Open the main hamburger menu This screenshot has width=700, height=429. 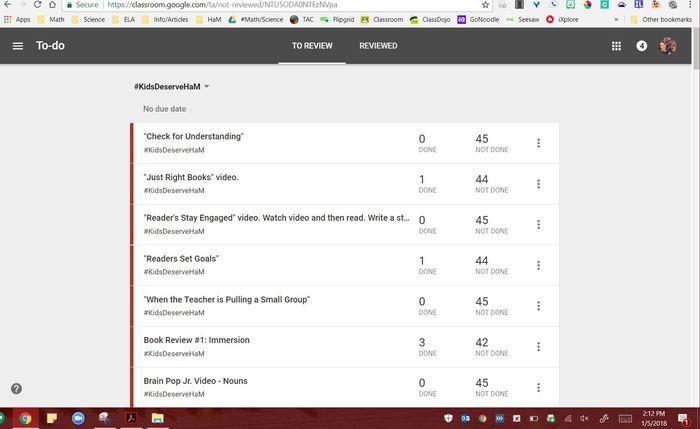point(18,46)
